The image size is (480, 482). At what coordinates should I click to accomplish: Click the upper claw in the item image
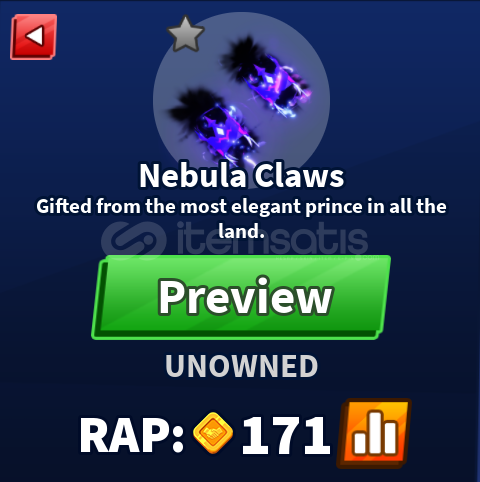267,77
